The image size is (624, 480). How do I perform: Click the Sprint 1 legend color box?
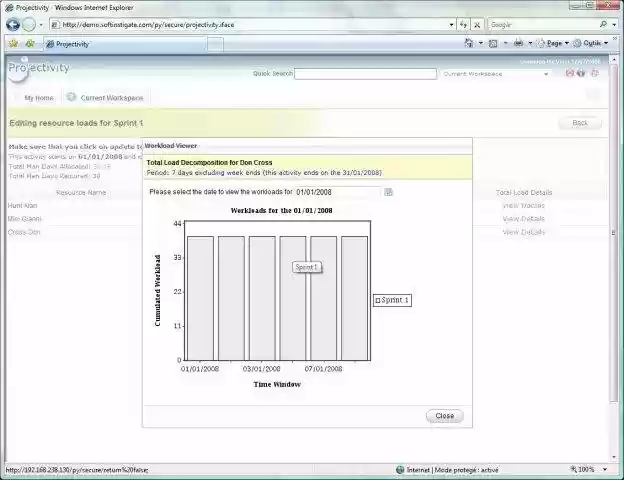coord(378,300)
